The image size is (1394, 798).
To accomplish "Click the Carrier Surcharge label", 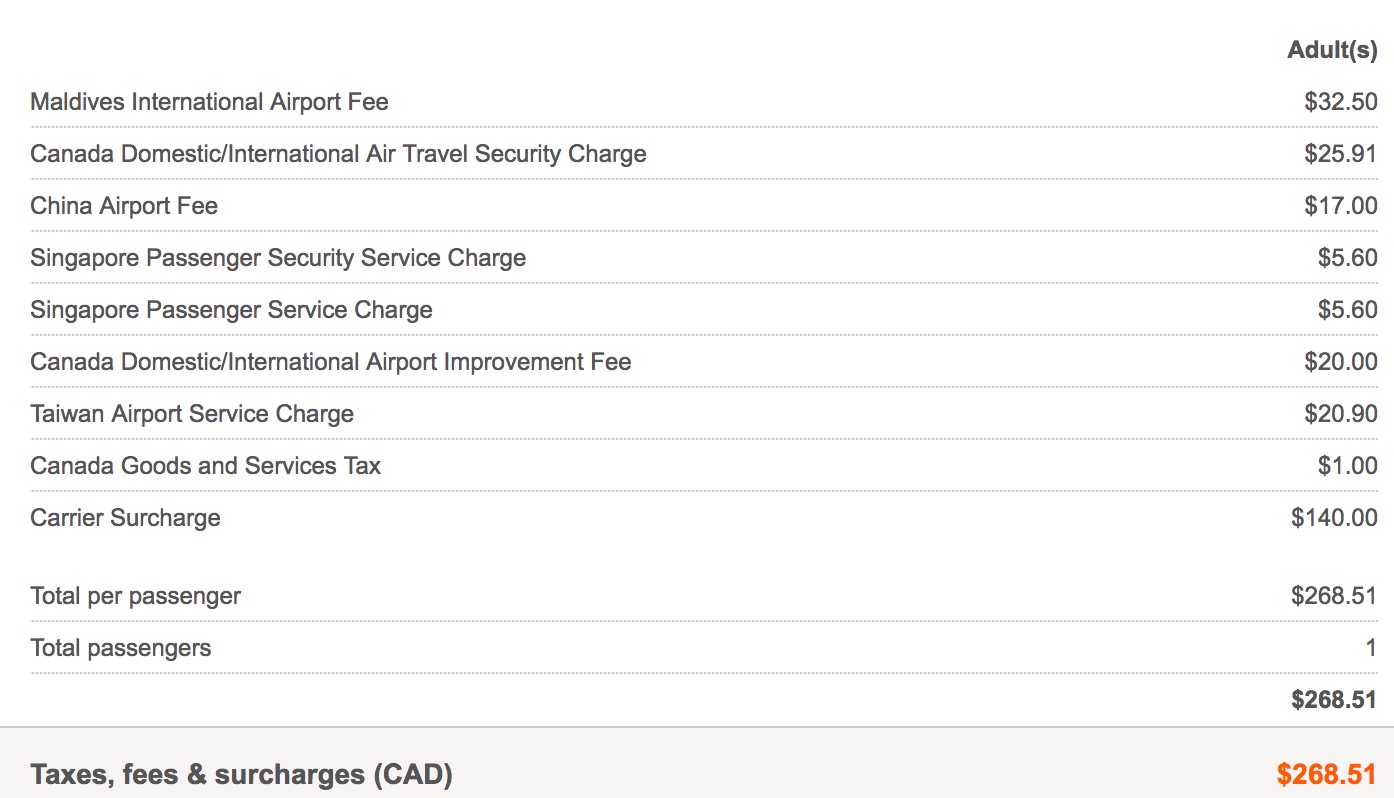I will 125,518.
